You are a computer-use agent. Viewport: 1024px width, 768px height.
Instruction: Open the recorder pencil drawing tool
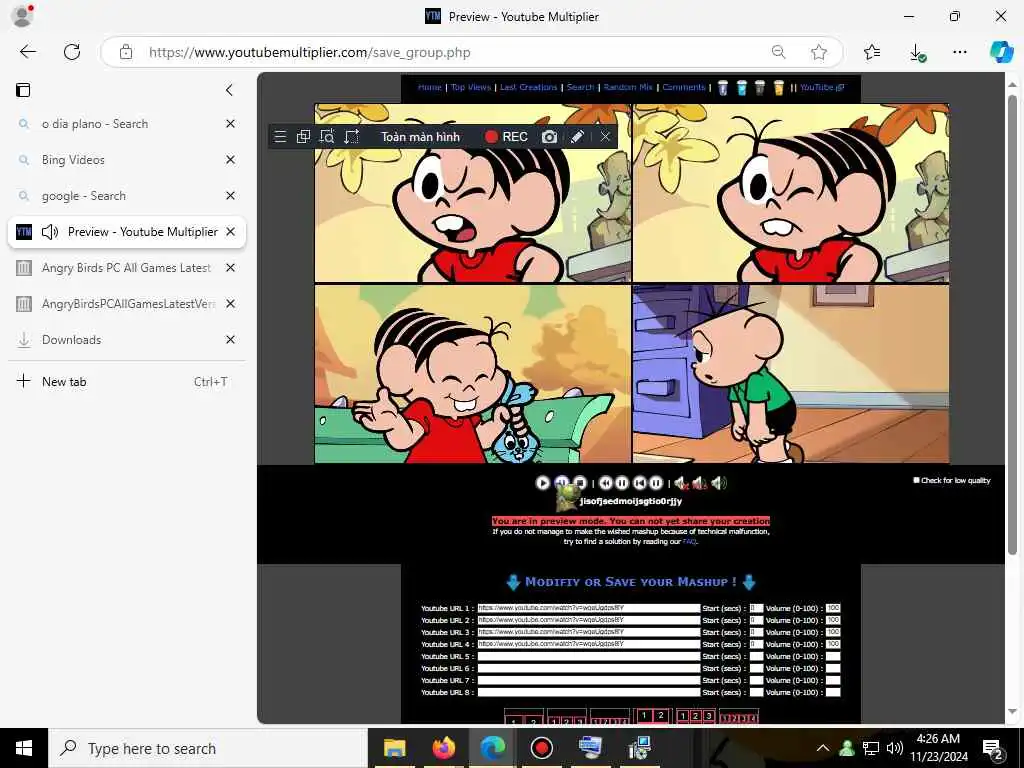(x=577, y=136)
